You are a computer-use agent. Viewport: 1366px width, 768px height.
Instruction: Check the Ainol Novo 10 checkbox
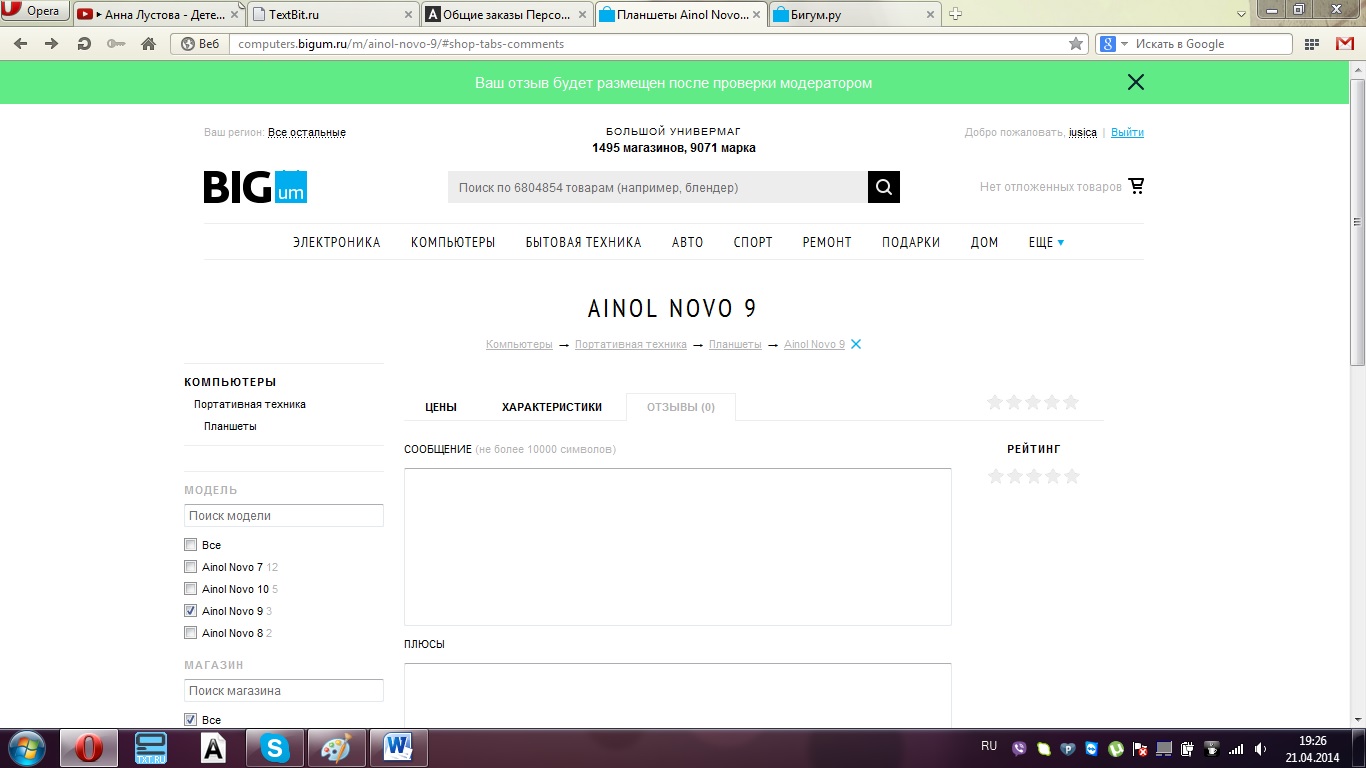click(x=190, y=589)
